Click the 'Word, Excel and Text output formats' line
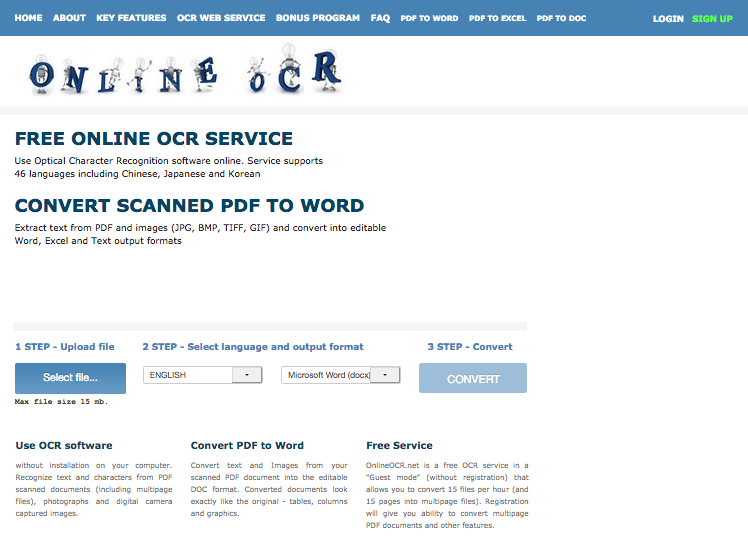 pyautogui.click(x=98, y=241)
